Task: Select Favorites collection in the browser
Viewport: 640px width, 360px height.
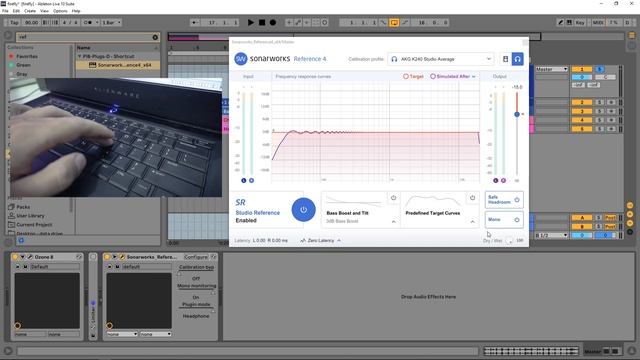Action: click(27, 56)
